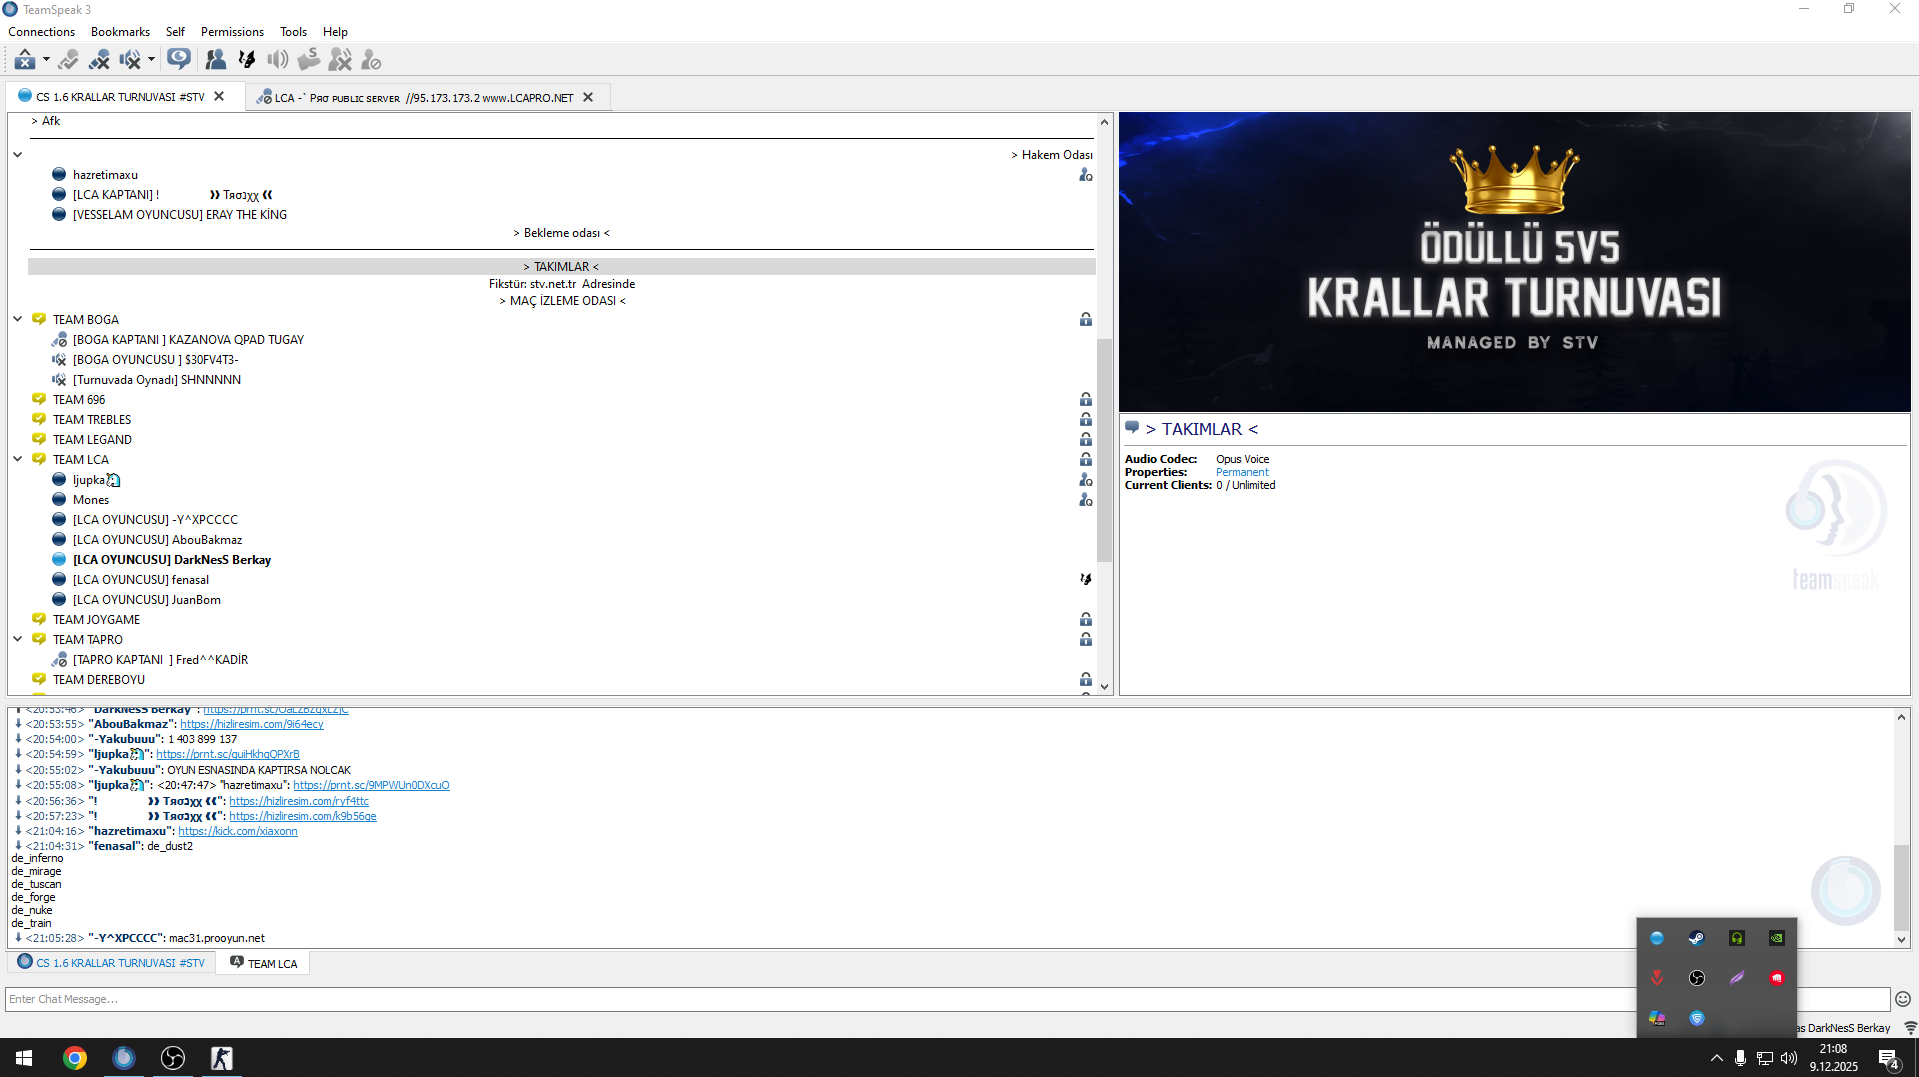Select the MAÇ İZLEME ODASI channel
This screenshot has height=1077, width=1919.
coord(562,301)
